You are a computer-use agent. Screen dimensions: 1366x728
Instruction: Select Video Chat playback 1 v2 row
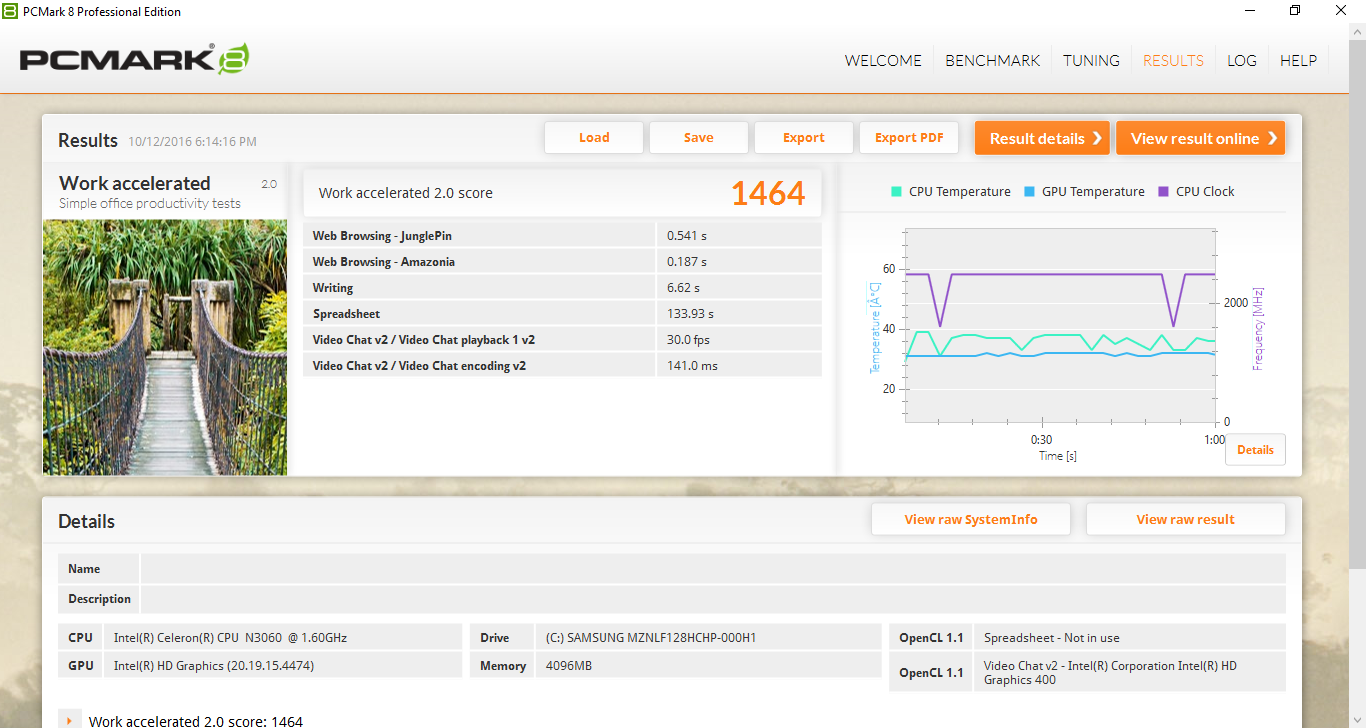[562, 340]
